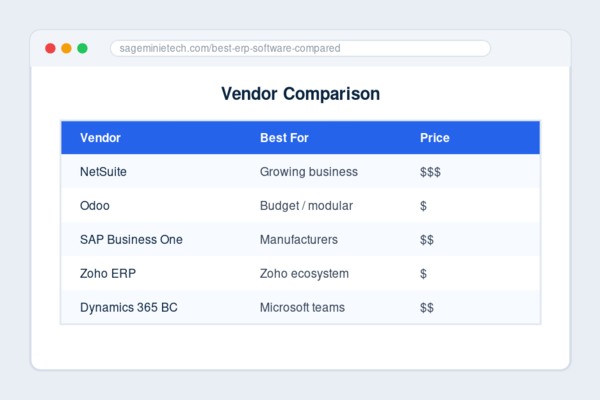Click the red close window dot

click(50, 48)
